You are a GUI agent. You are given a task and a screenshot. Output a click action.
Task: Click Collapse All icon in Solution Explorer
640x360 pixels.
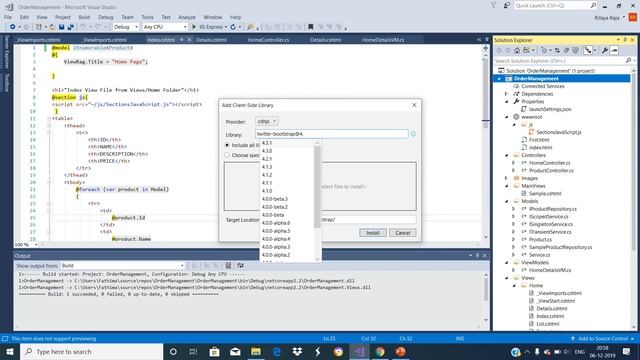click(566, 51)
